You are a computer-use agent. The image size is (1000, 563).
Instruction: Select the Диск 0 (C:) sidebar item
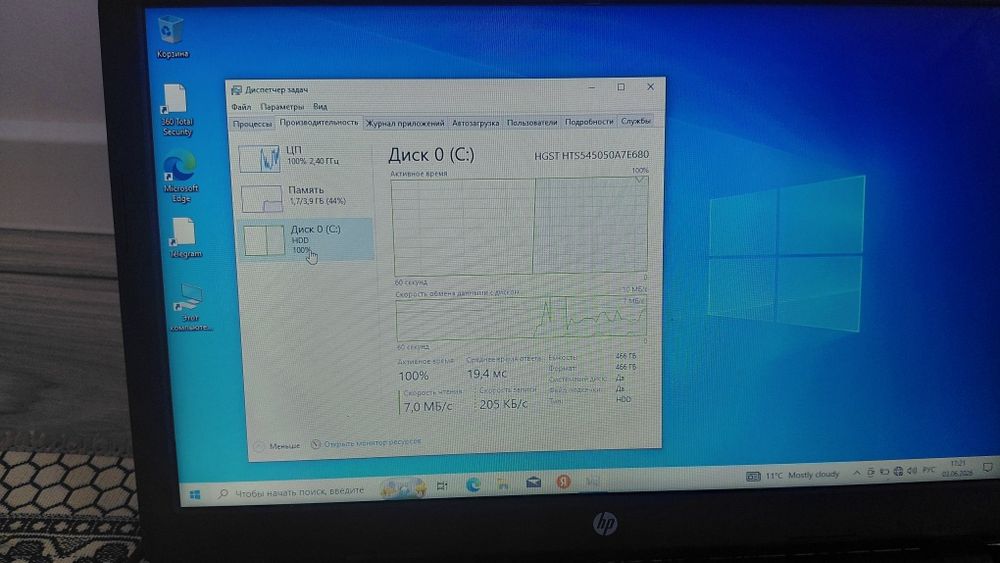306,240
